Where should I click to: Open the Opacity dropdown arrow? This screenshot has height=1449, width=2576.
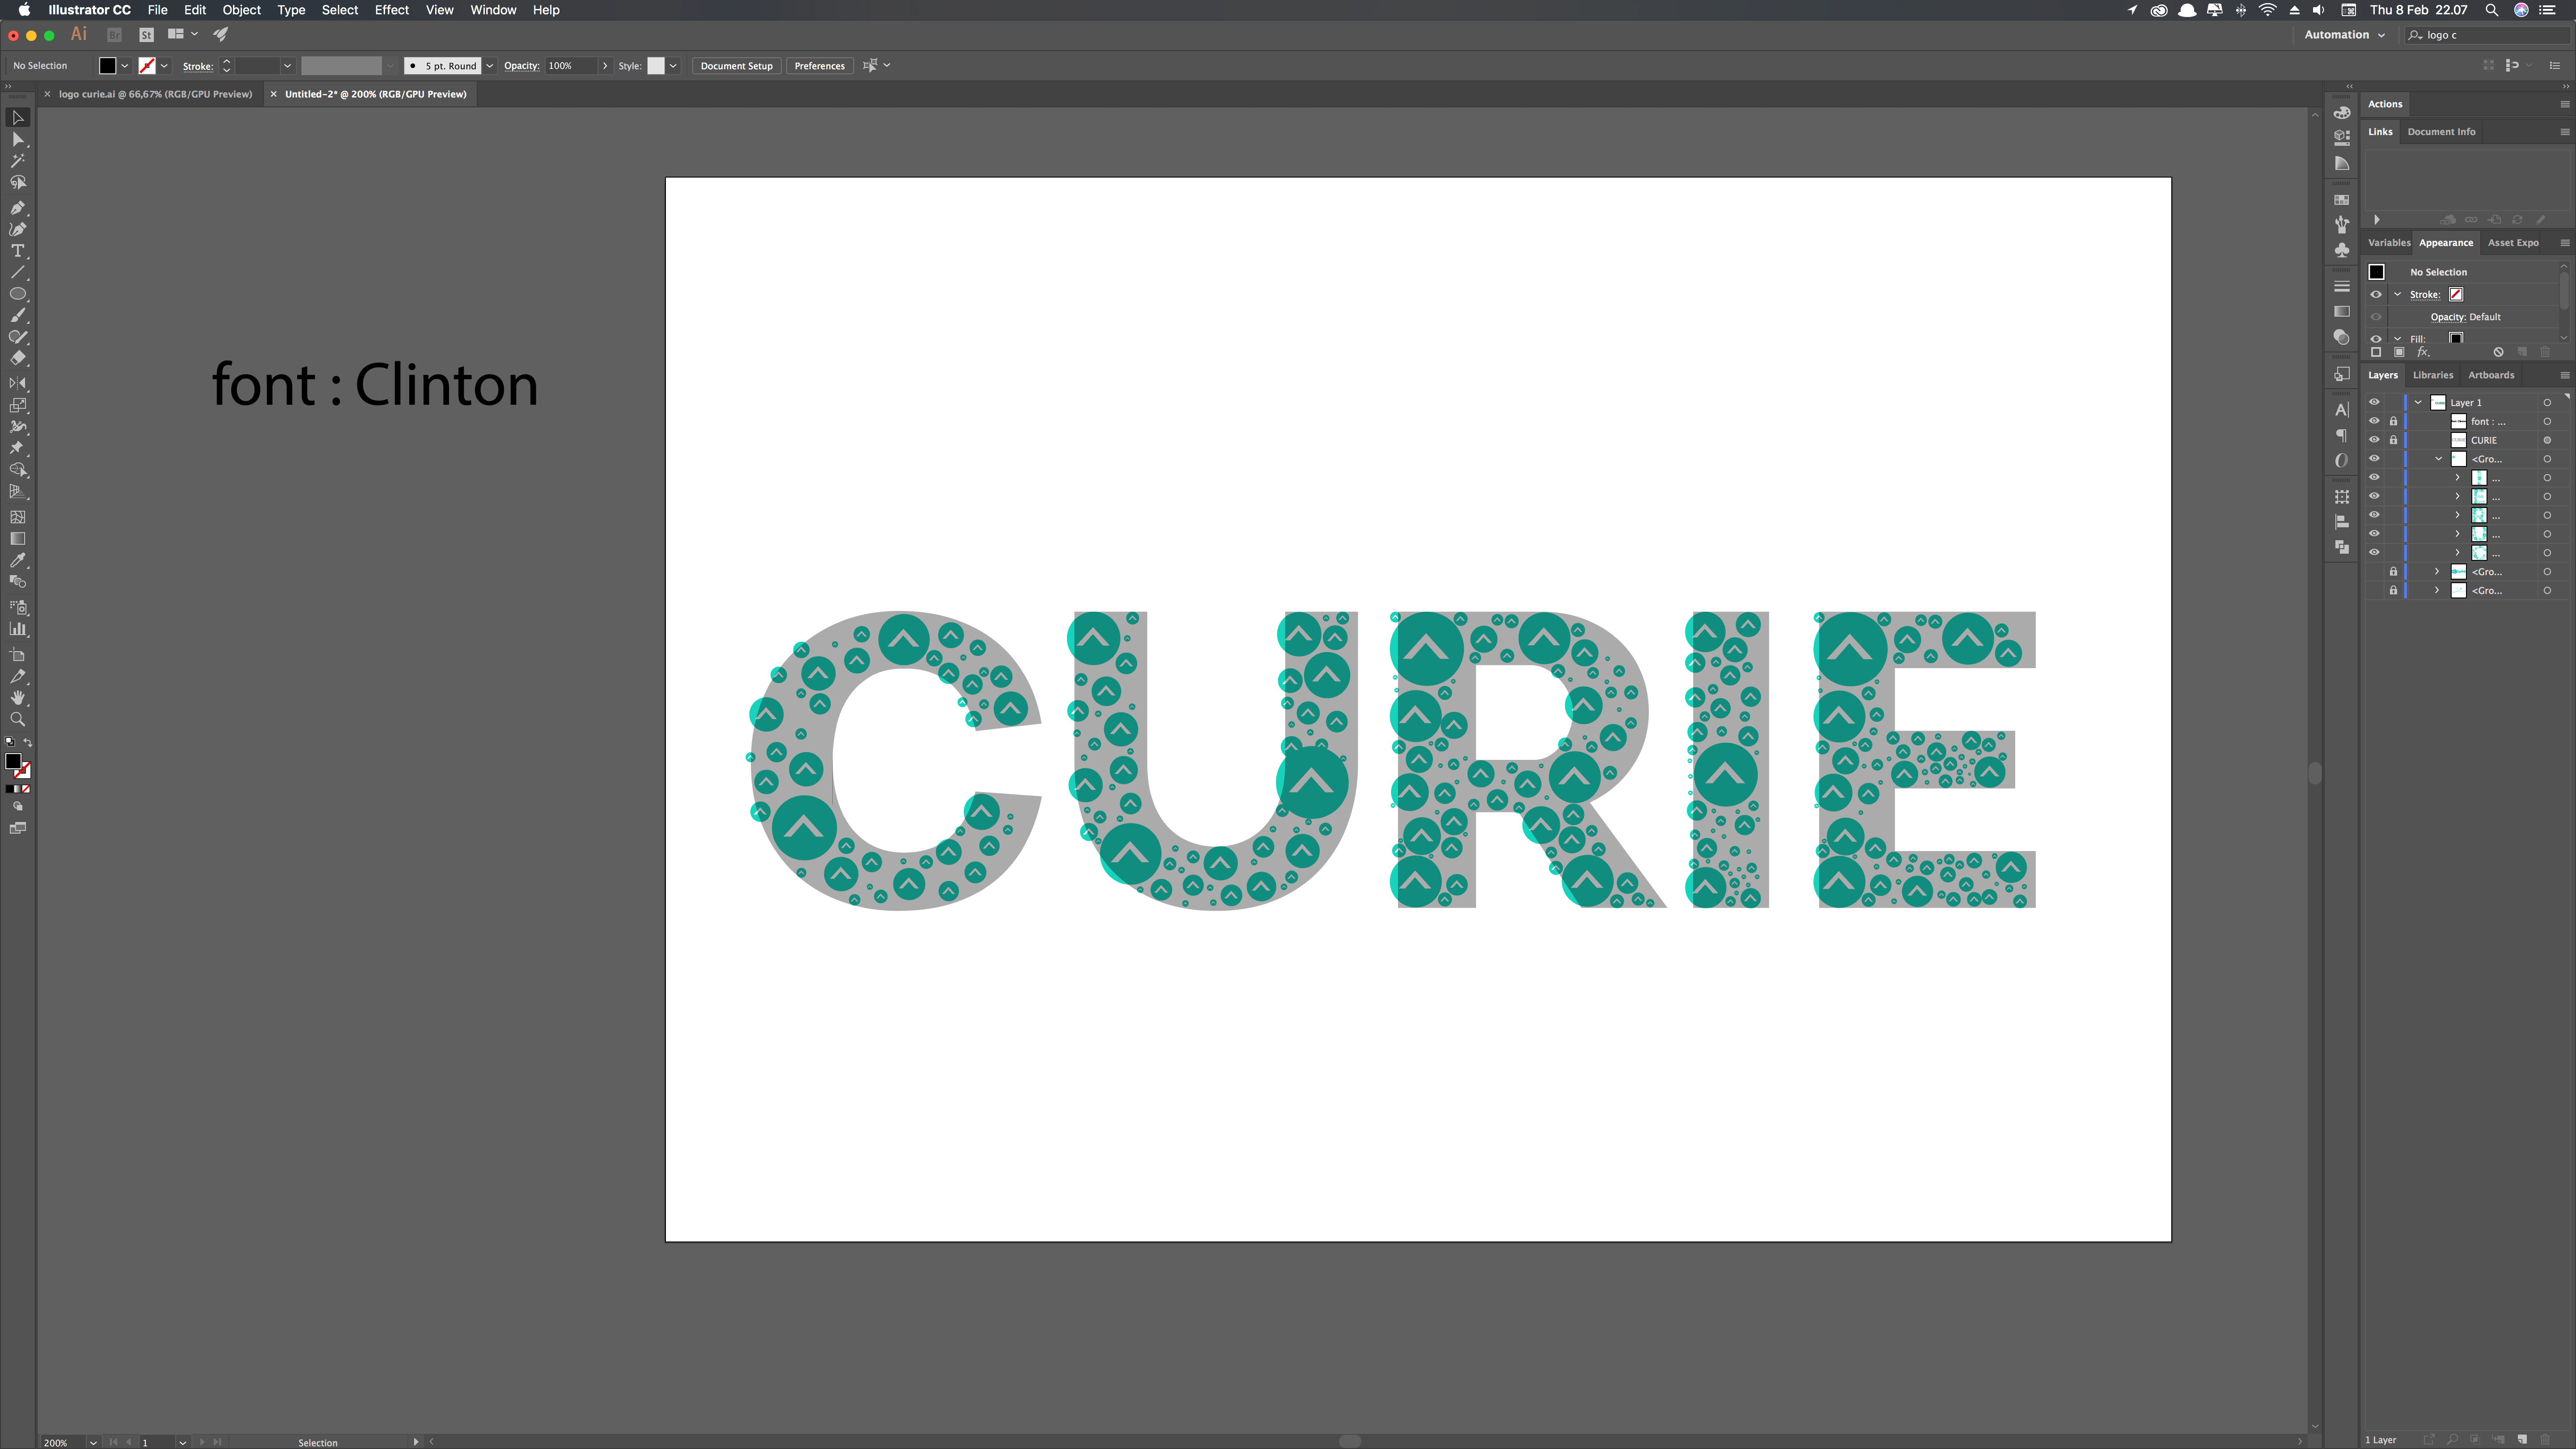[604, 66]
